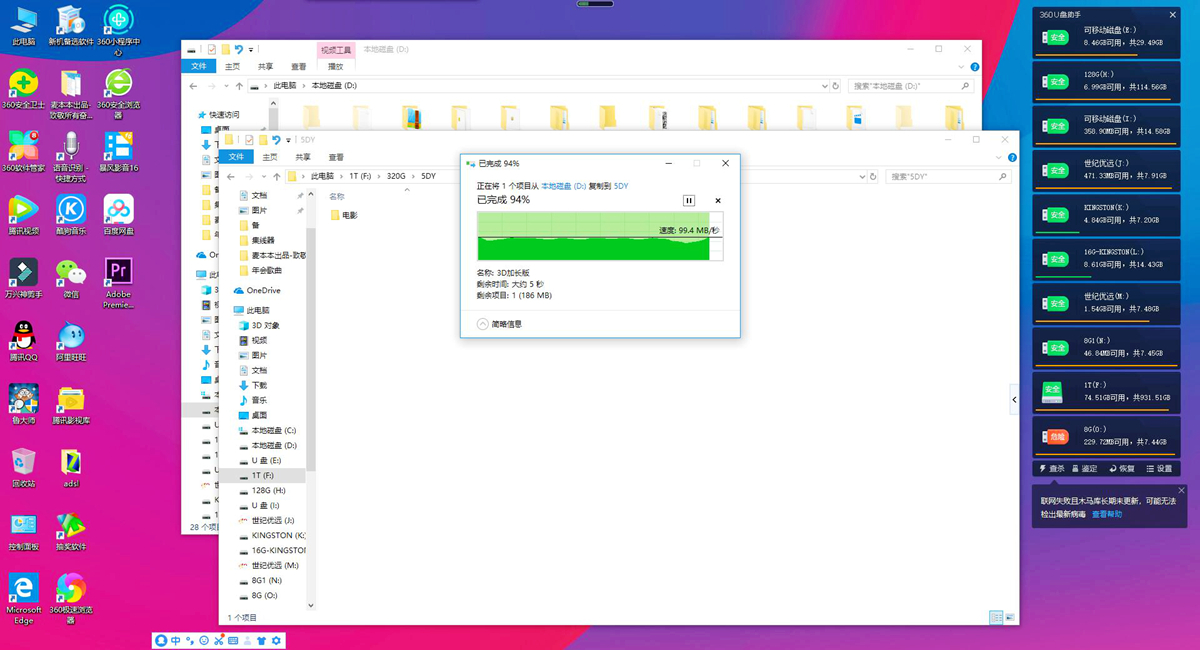Open the 回收站 recycle bin icon
Viewport: 1200px width, 650px height.
pyautogui.click(x=23, y=467)
